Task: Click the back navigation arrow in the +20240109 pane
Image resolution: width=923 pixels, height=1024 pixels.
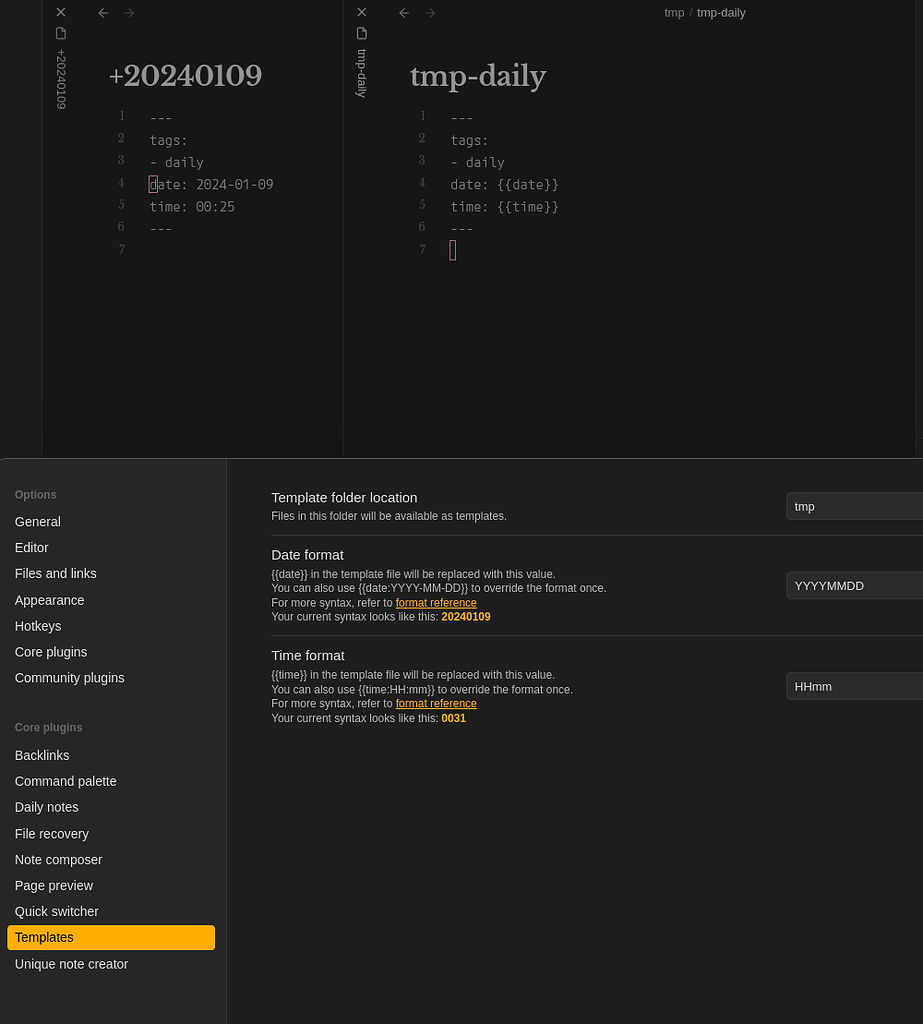Action: (x=103, y=12)
